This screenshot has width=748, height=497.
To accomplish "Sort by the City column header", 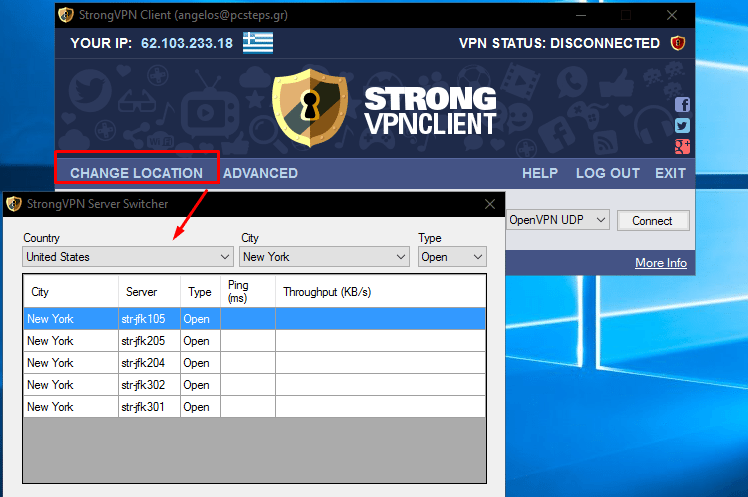I will tap(71, 291).
